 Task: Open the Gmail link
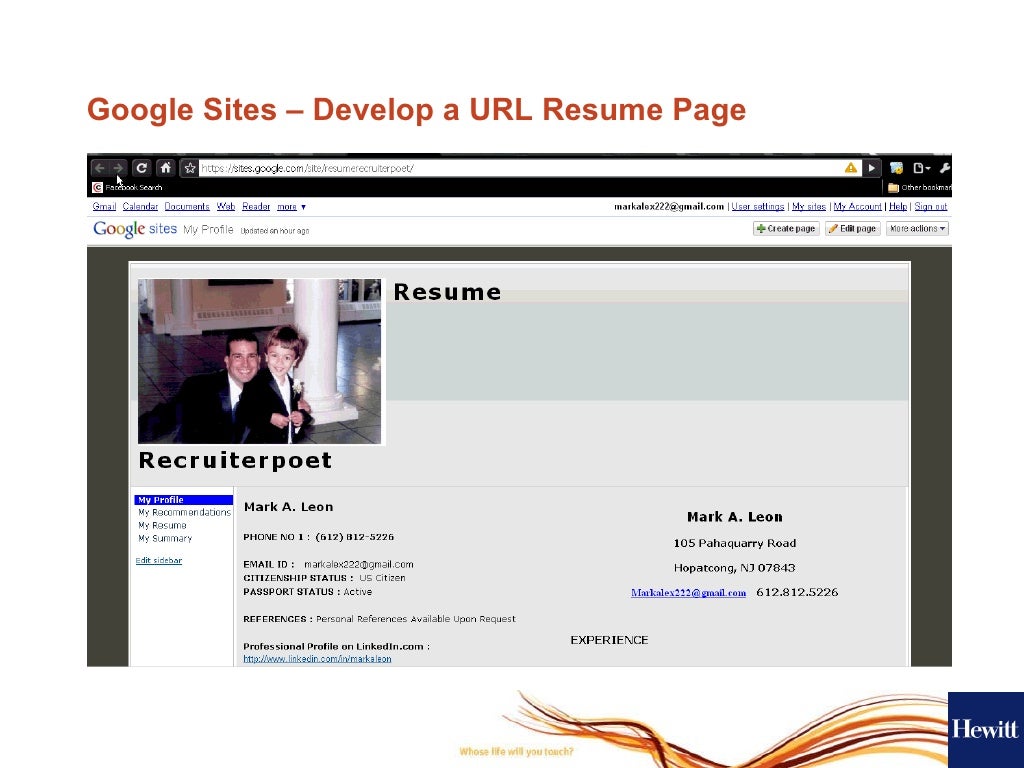pos(104,206)
